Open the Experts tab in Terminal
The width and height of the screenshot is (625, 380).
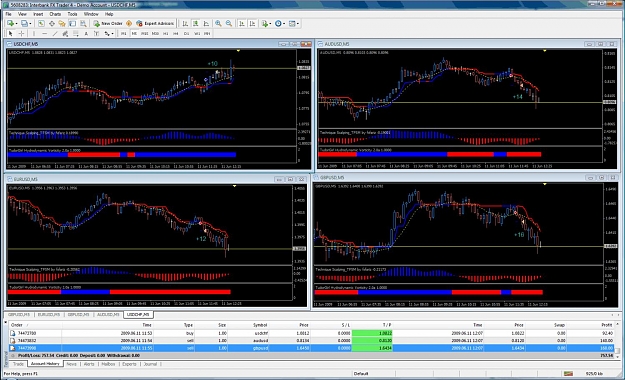129,364
